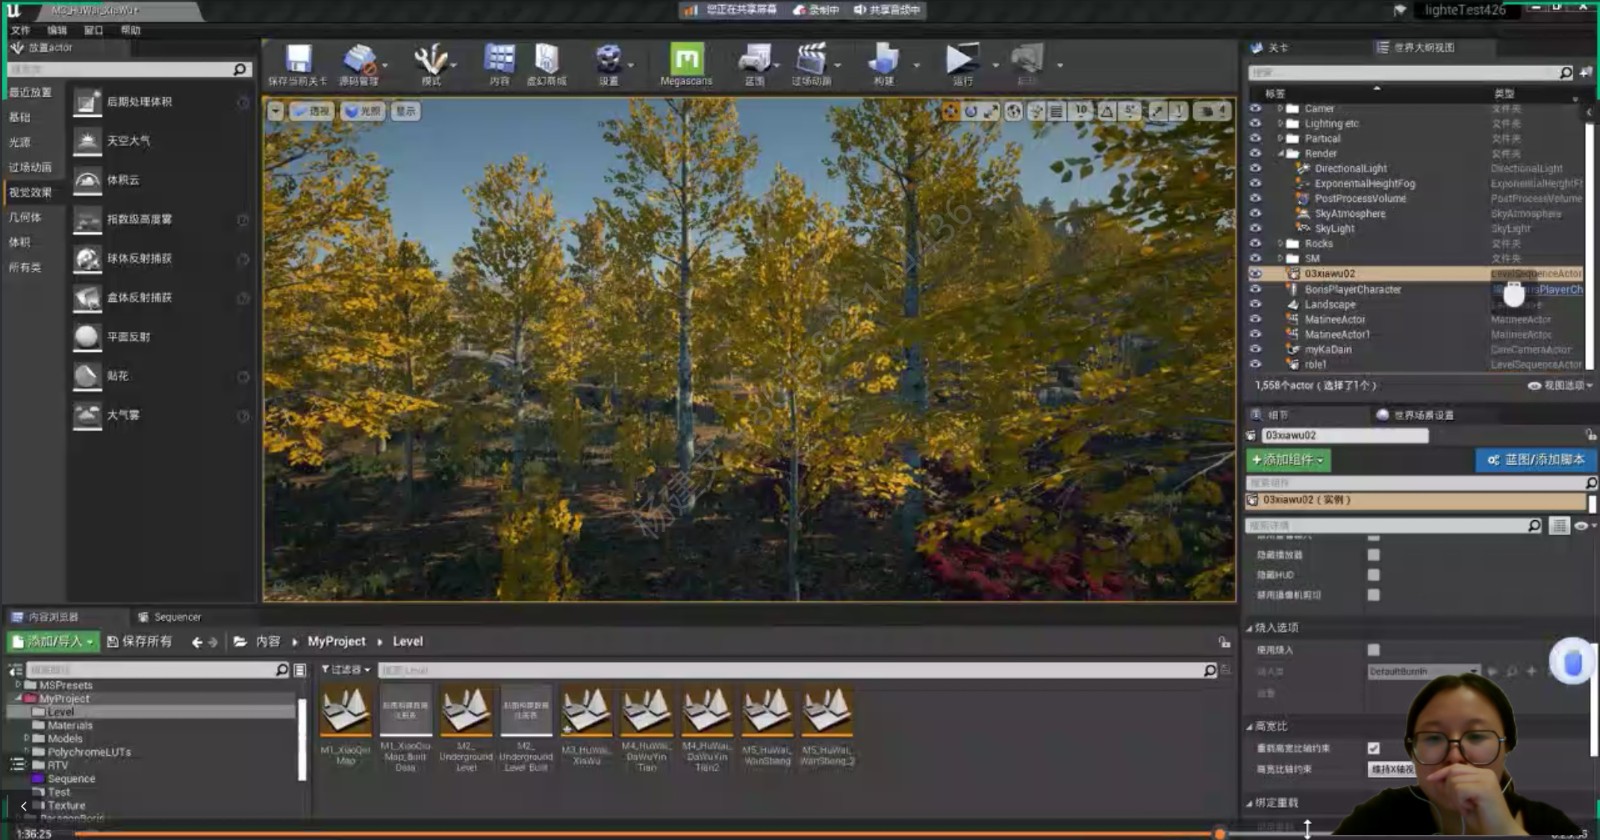Screen dimensions: 1600x840
Task: Collapse the Render folder in outliner
Action: pos(1281,153)
